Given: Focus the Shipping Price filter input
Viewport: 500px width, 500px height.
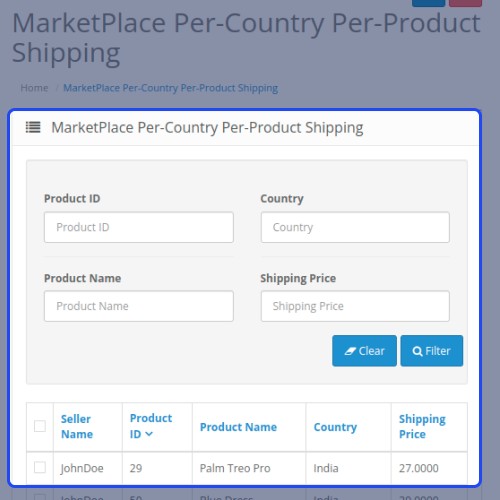Looking at the screenshot, I should (355, 306).
